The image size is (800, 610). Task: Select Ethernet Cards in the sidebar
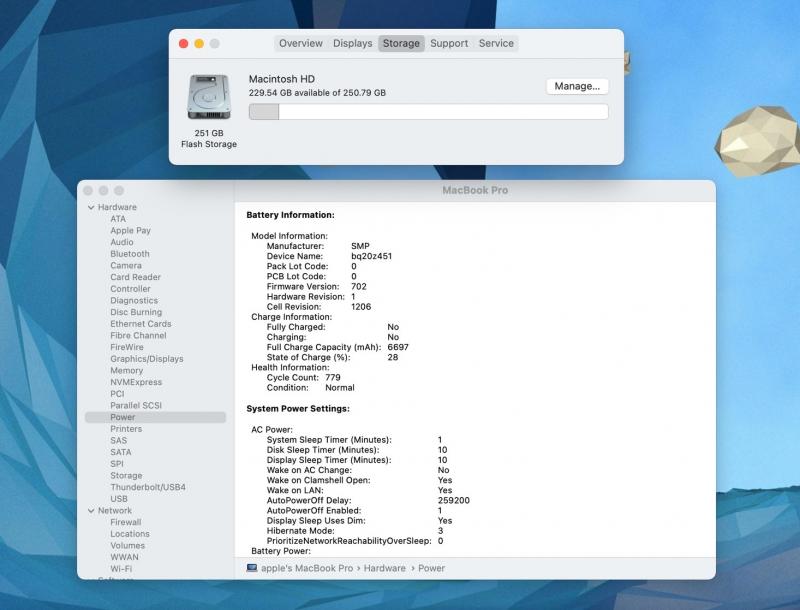click(141, 324)
